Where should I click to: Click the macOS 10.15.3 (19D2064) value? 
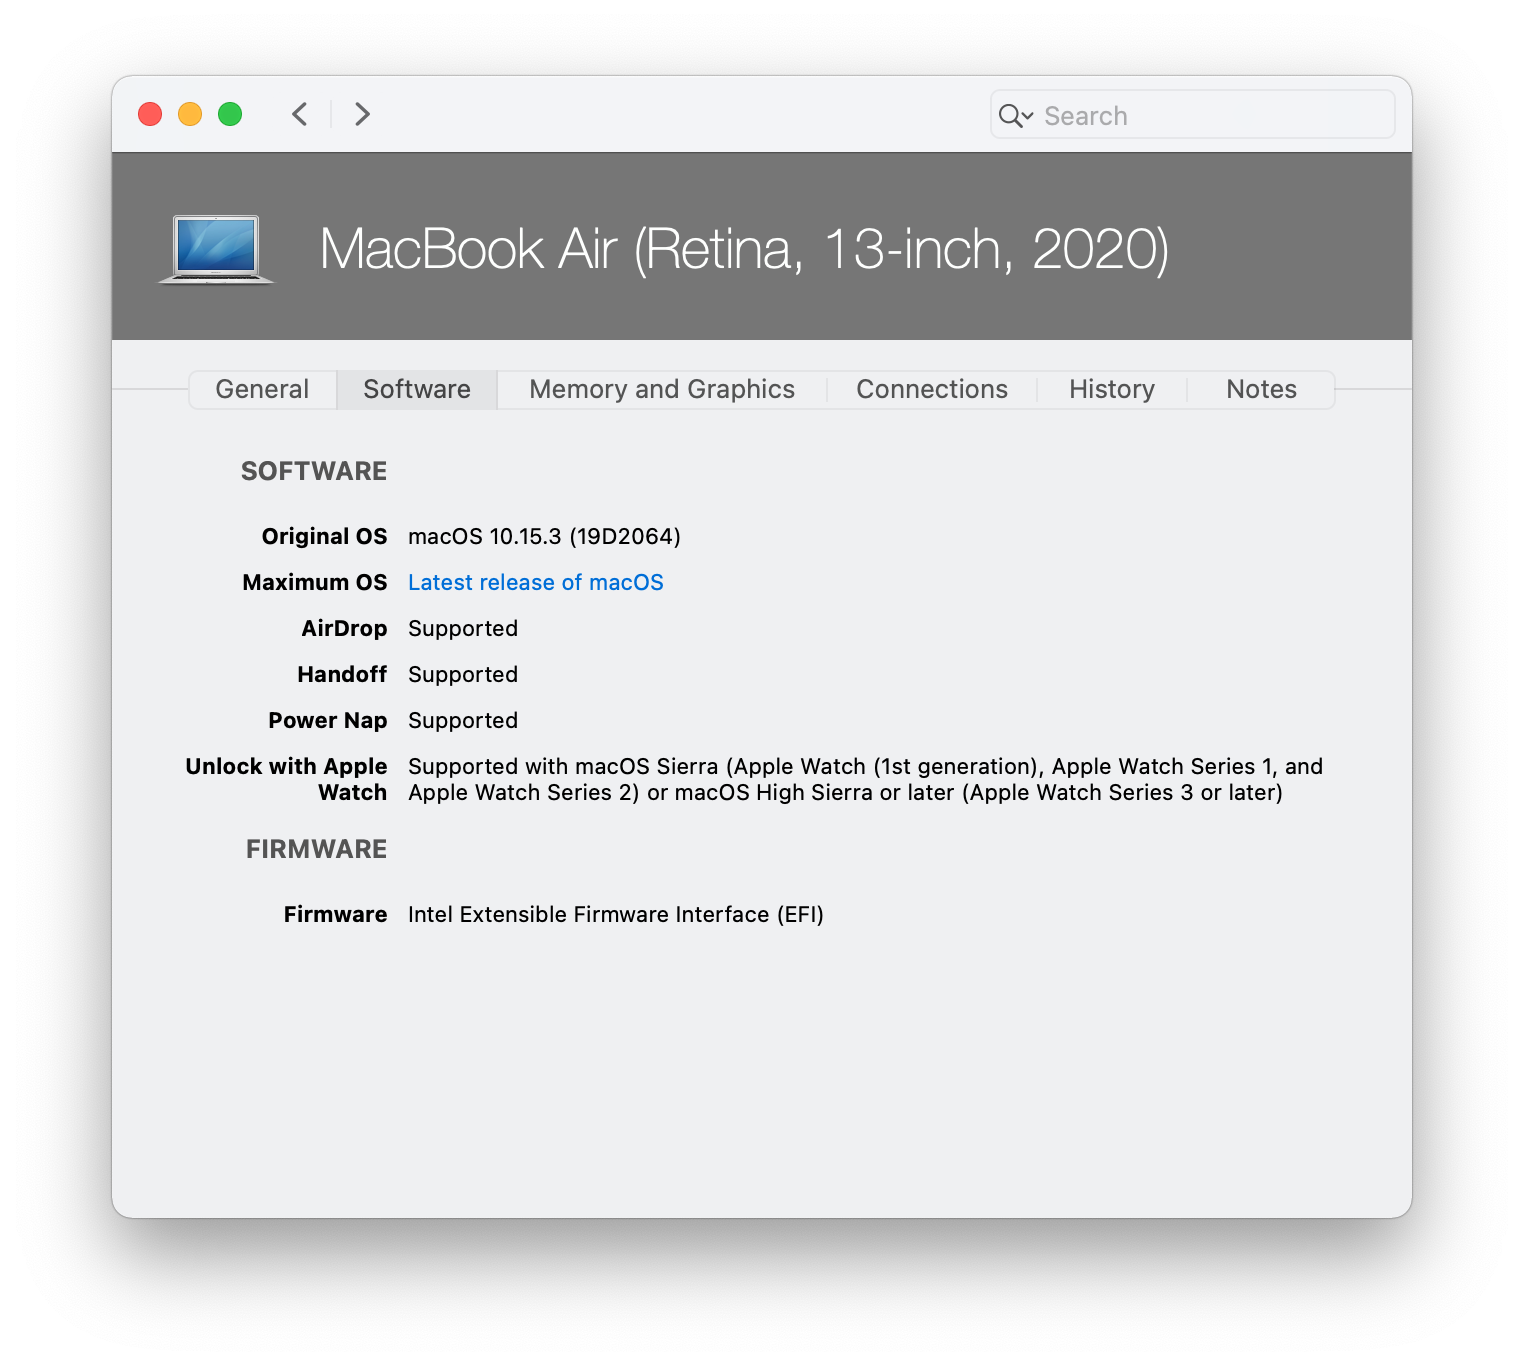(544, 536)
